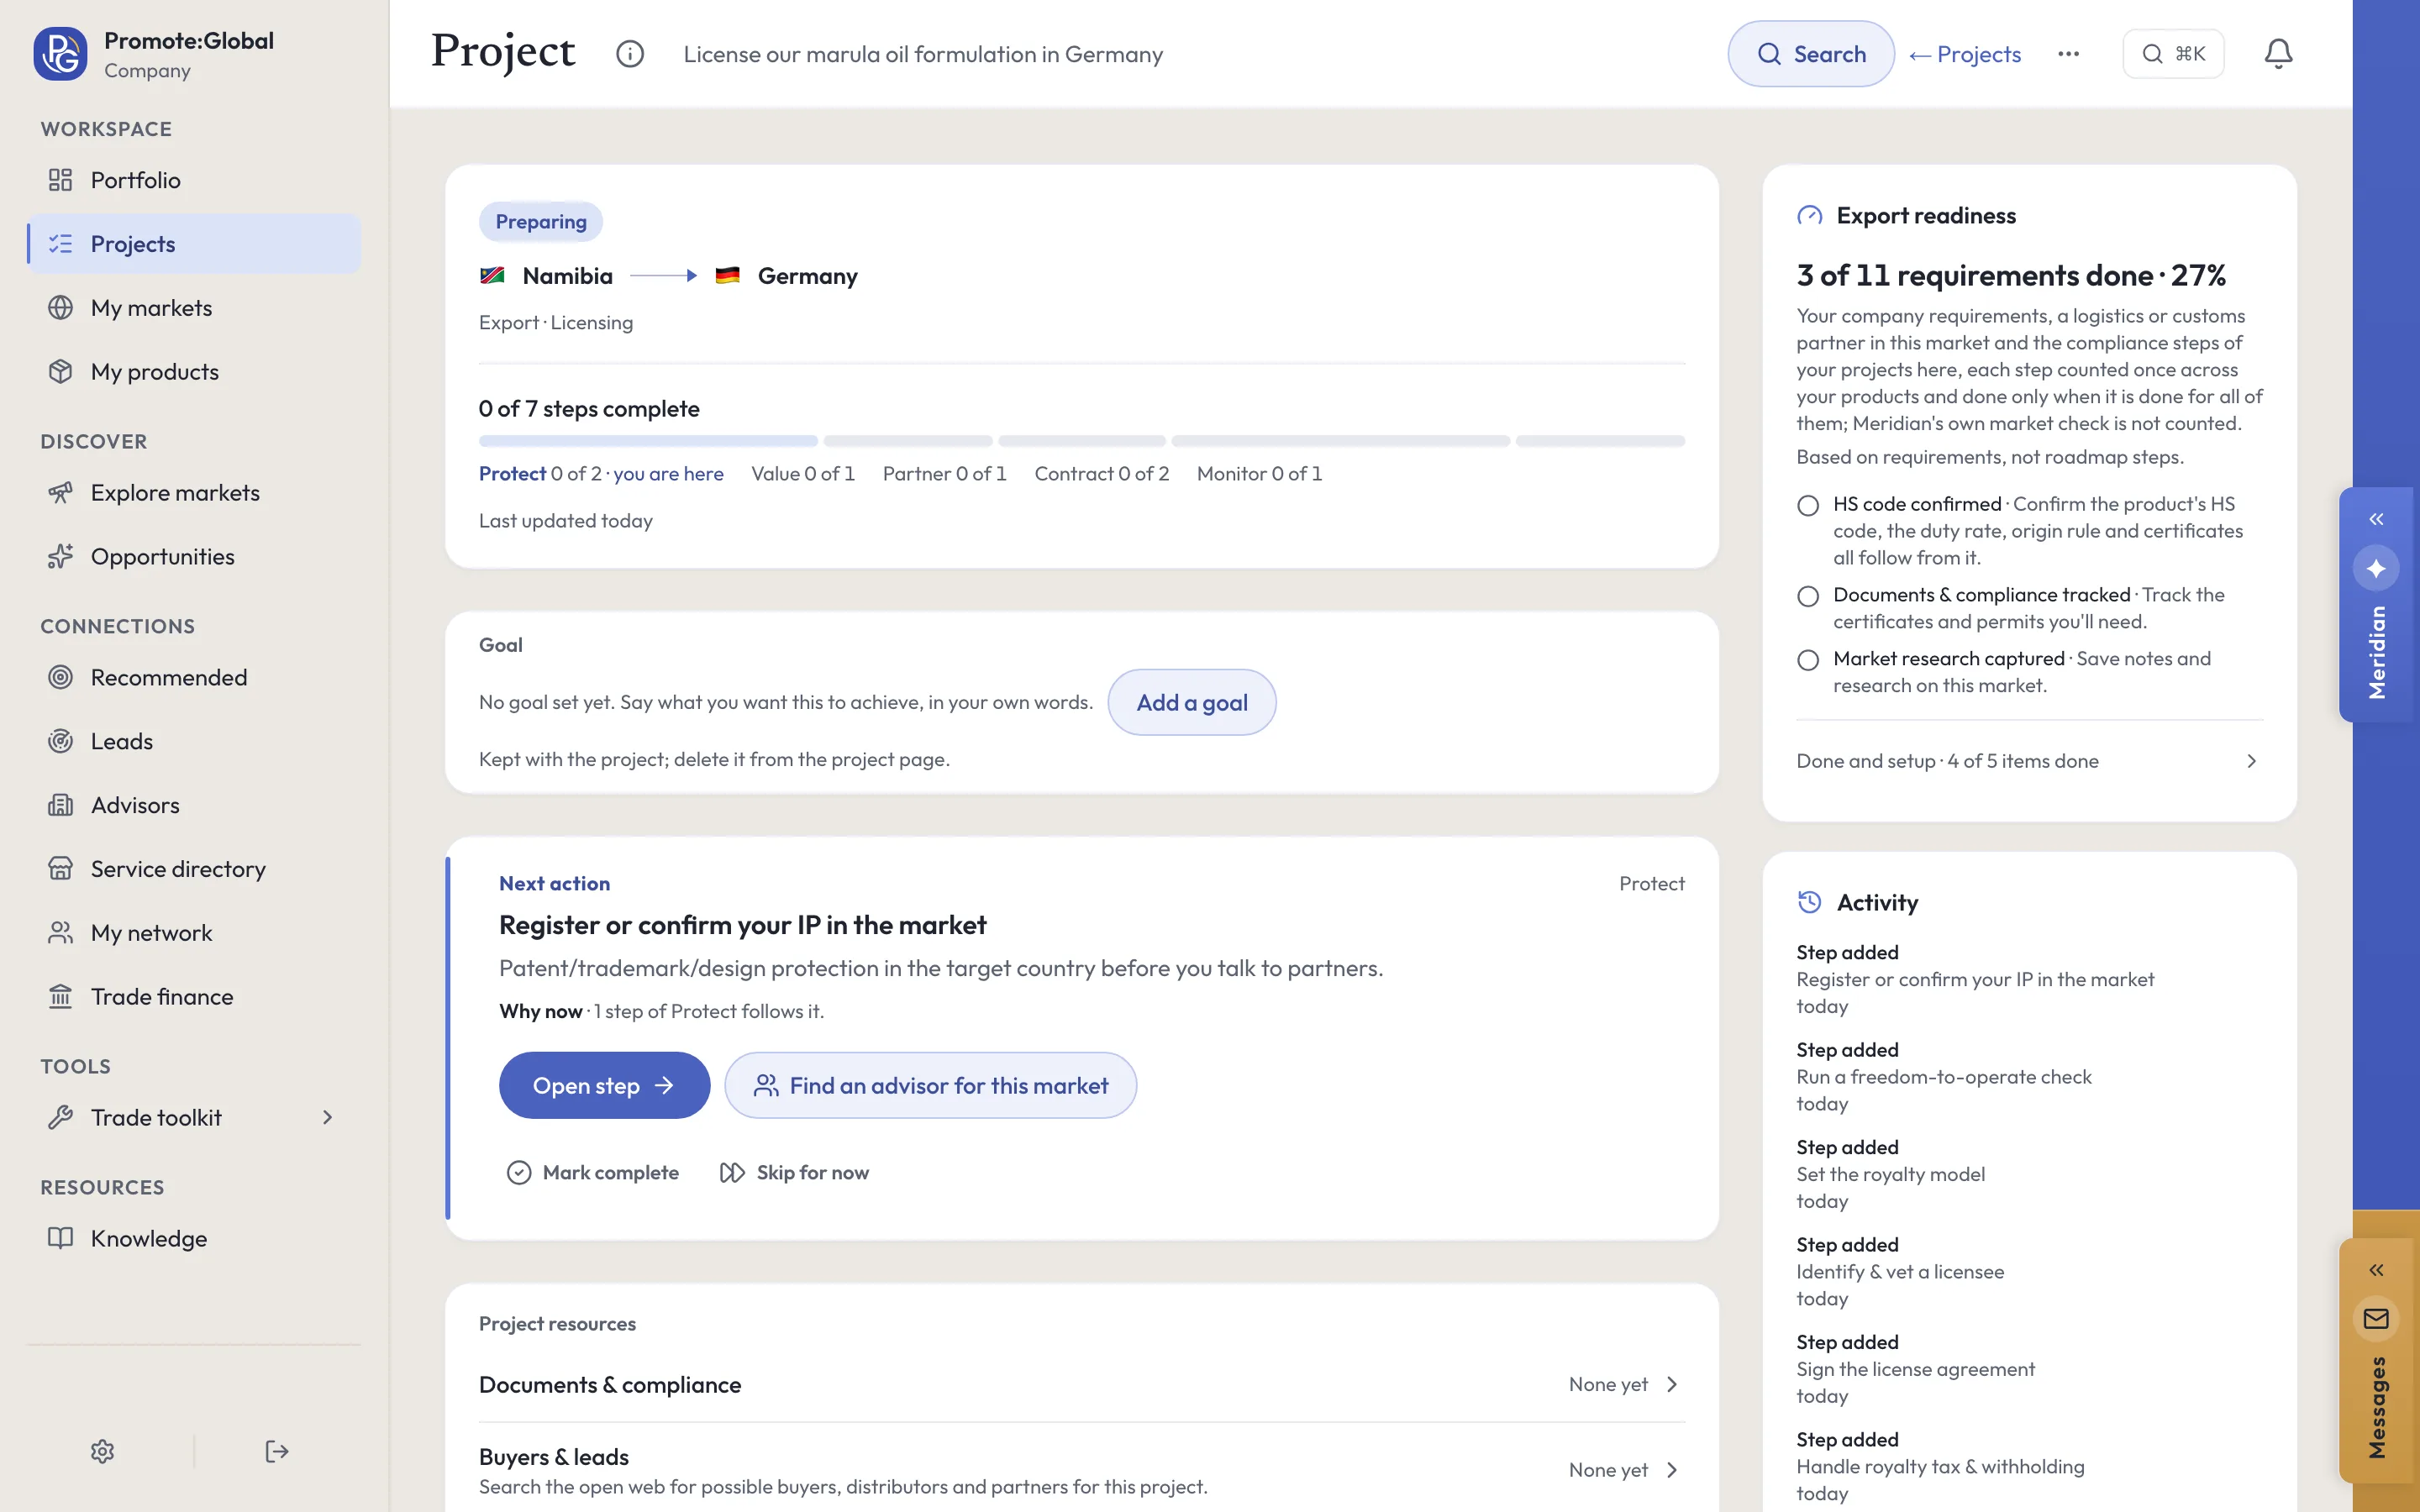
Task: Open My products page
Action: 194,372
